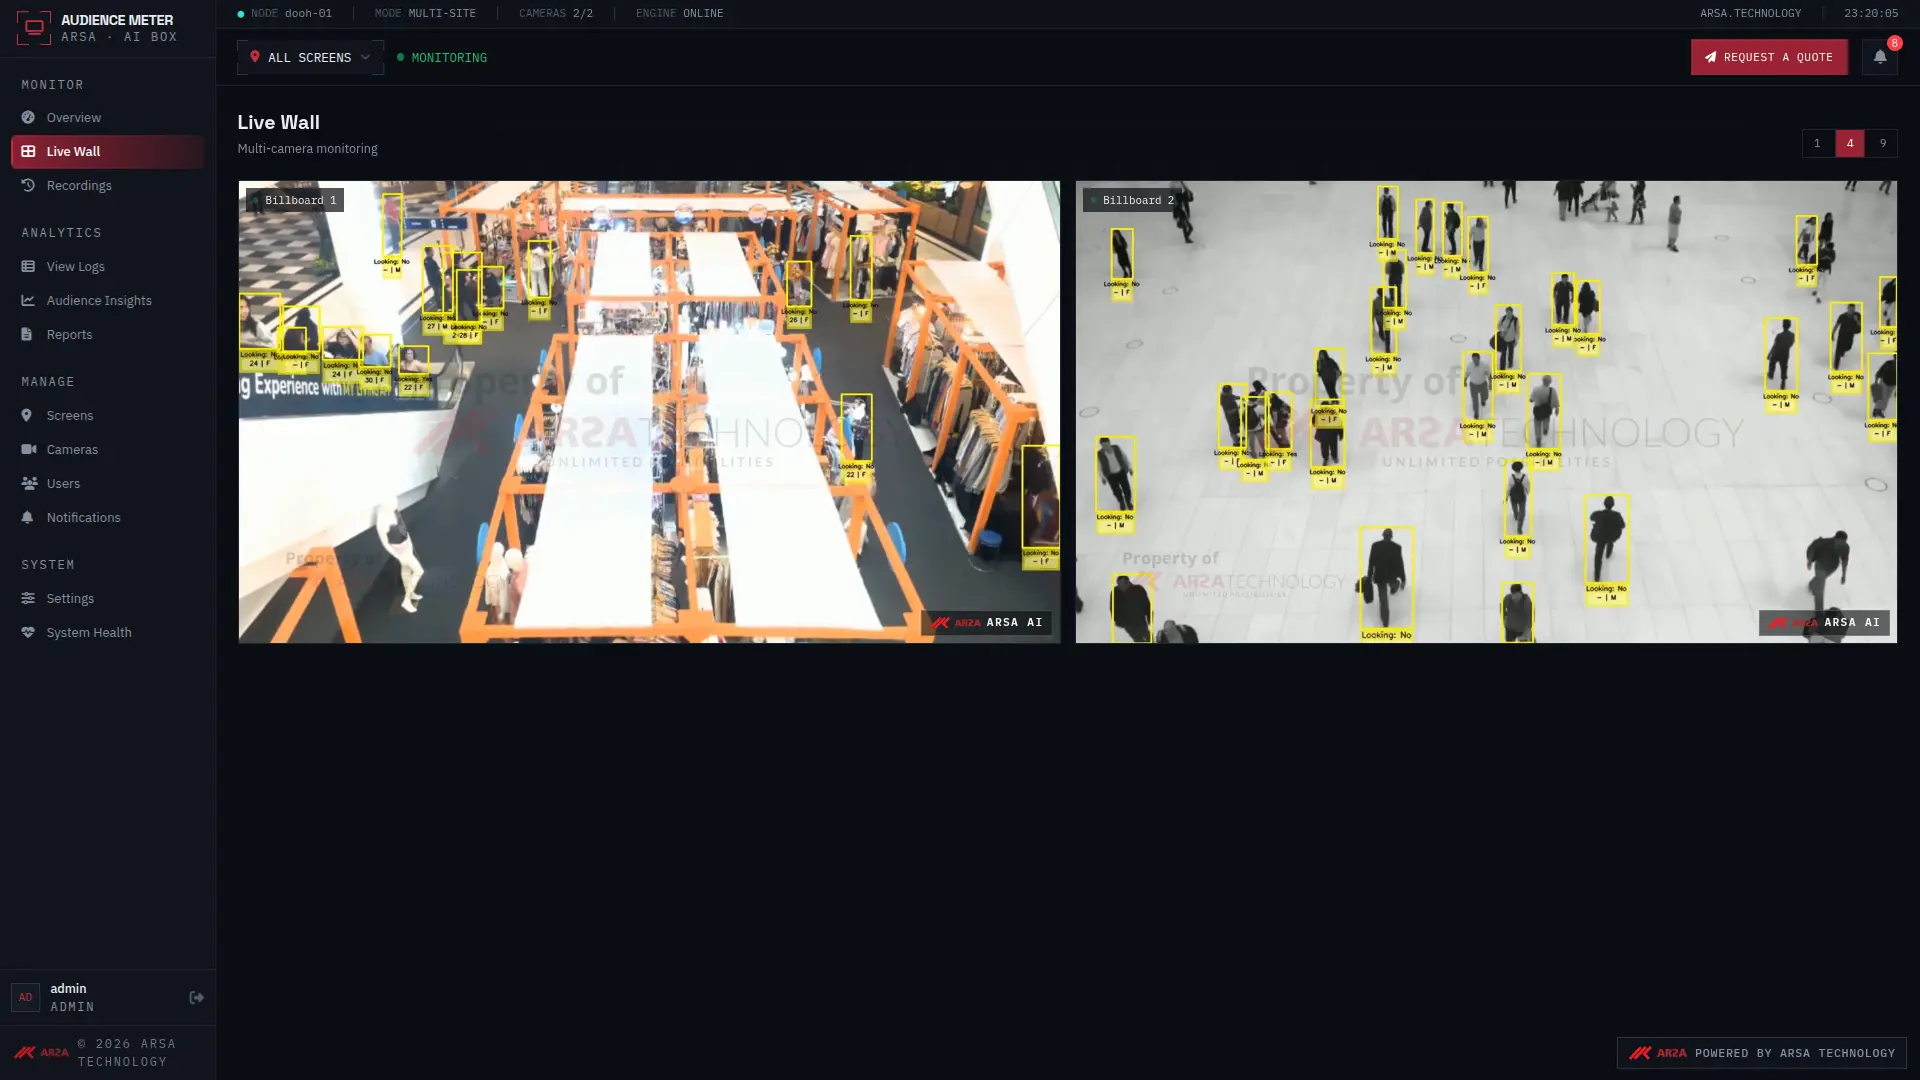Click the Live Wall page heading
The image size is (1920, 1080).
pyautogui.click(x=279, y=122)
